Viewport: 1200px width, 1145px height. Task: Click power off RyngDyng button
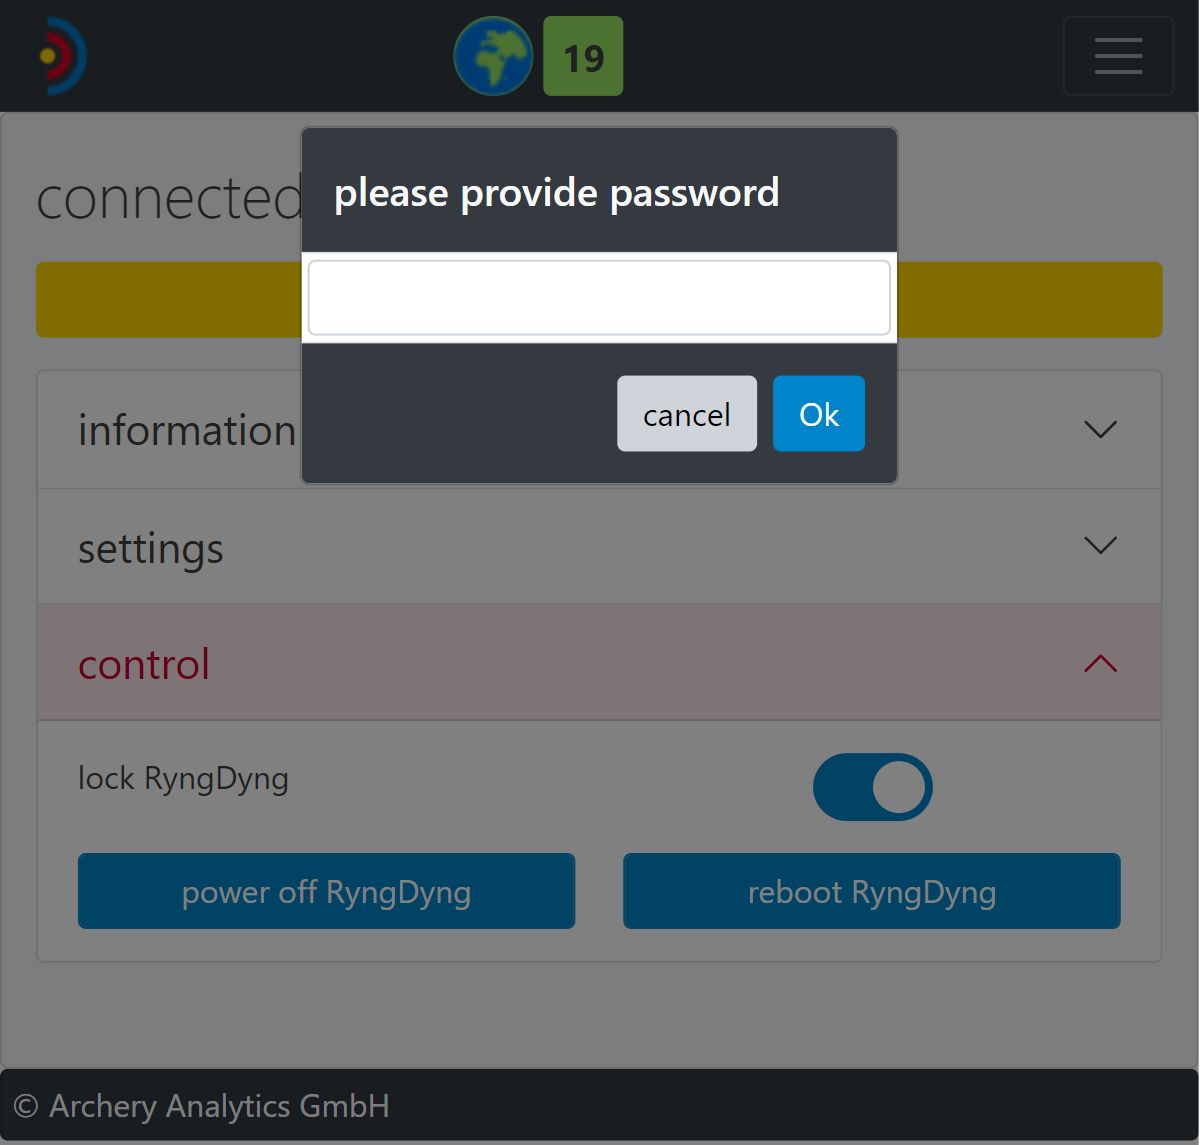click(x=326, y=891)
